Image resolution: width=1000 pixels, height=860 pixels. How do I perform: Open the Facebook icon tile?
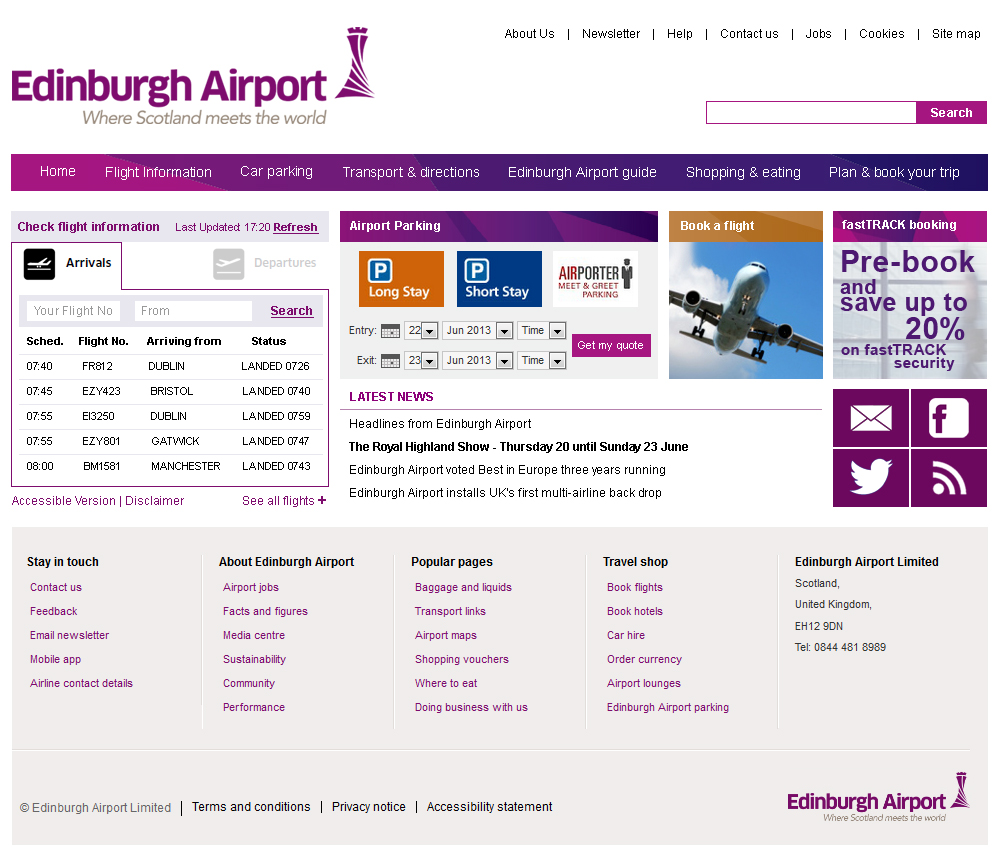coord(948,418)
